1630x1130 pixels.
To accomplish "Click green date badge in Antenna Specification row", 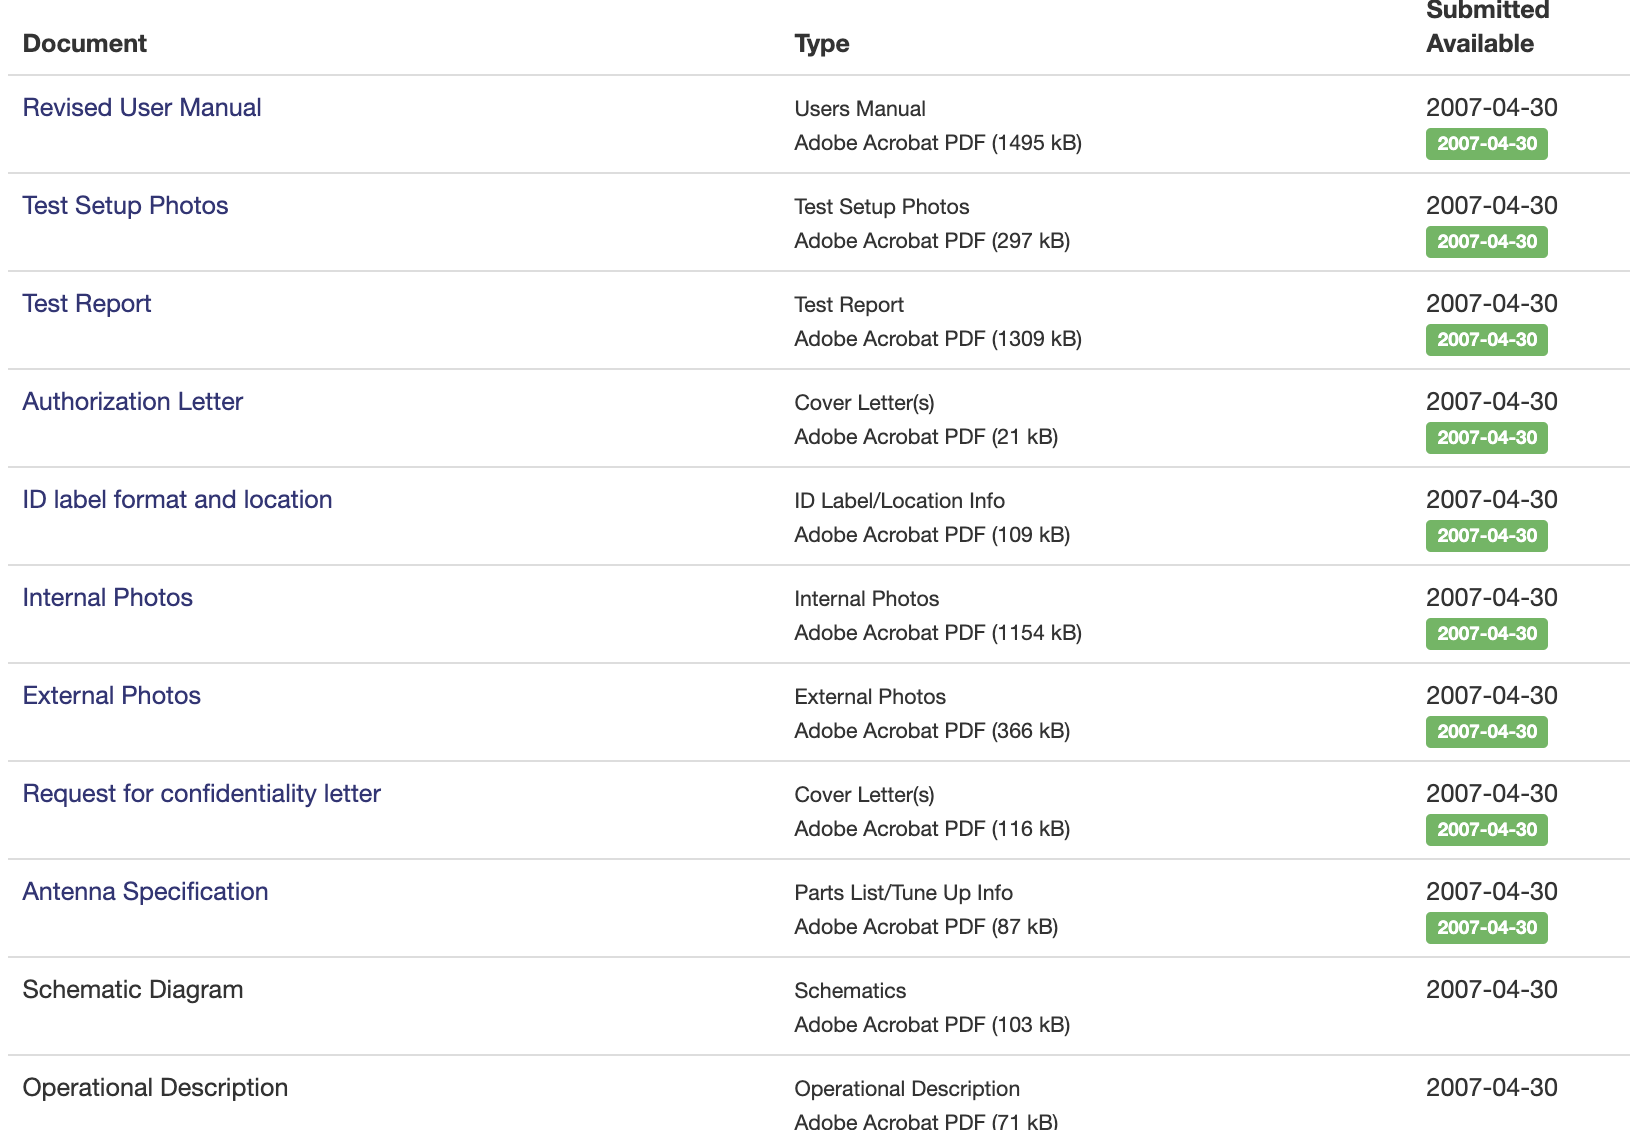I will 1487,928.
